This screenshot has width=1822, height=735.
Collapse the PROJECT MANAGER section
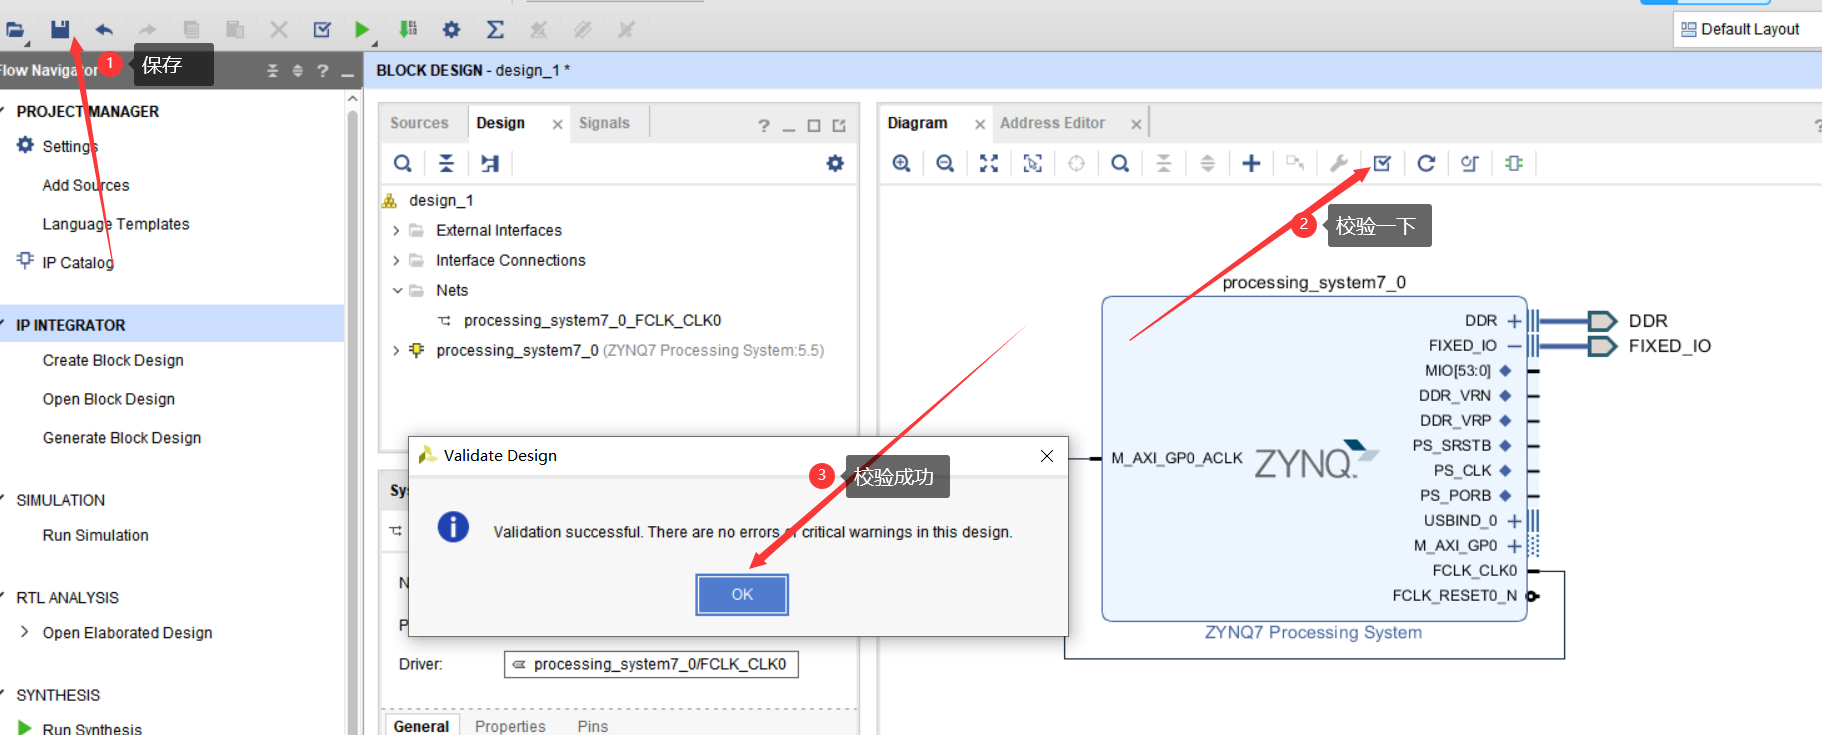3,111
